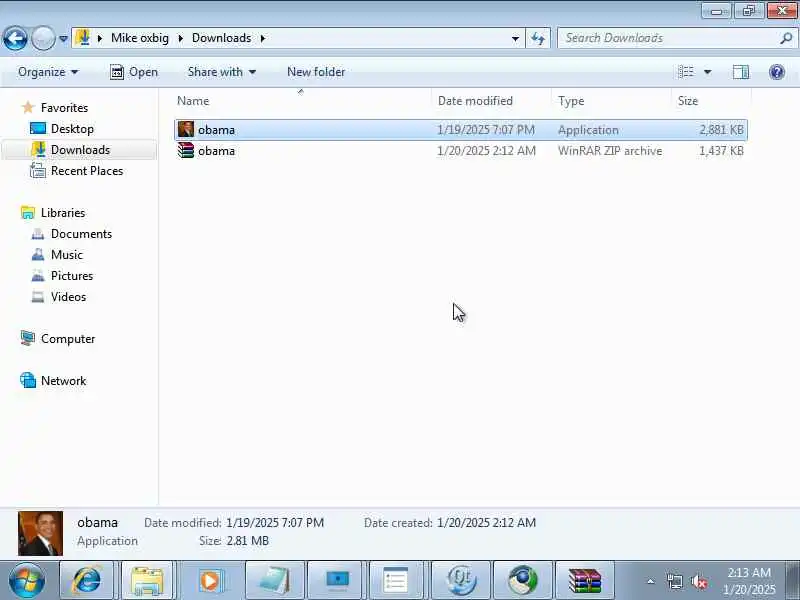Click the 1/20/2025 2:12 AM date cell
Viewport: 800px width, 600px height.
click(x=486, y=151)
